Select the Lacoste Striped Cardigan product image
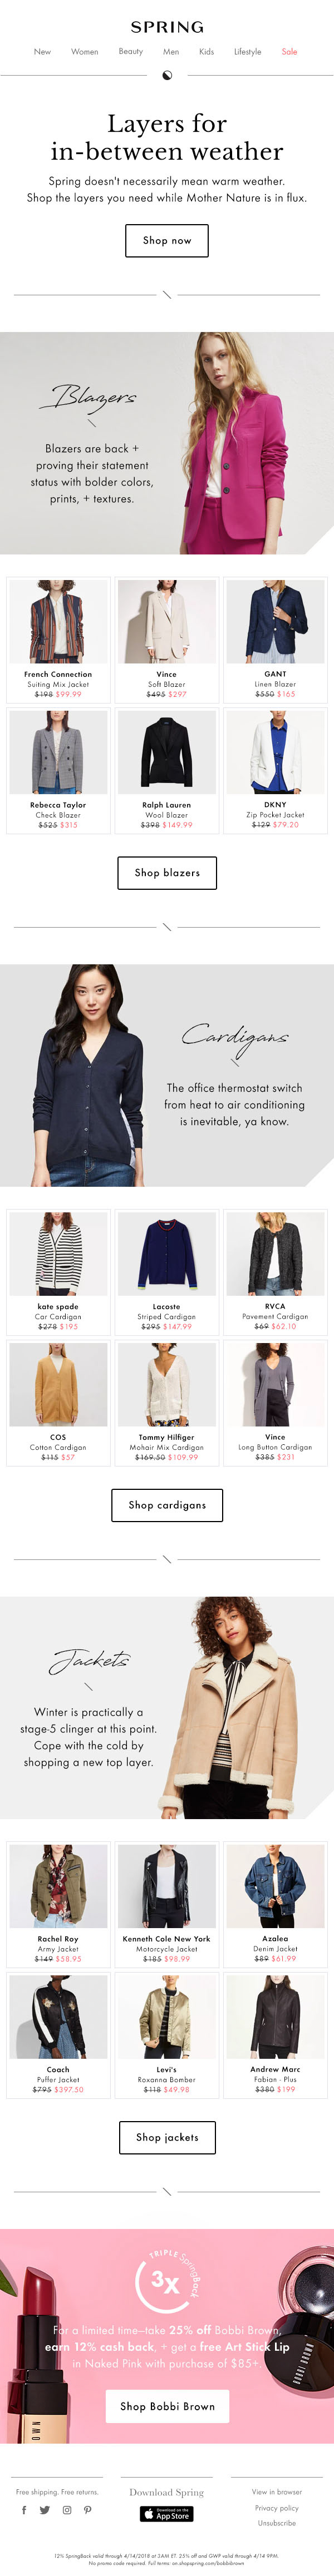This screenshot has width=334, height=2576. (x=167, y=1254)
